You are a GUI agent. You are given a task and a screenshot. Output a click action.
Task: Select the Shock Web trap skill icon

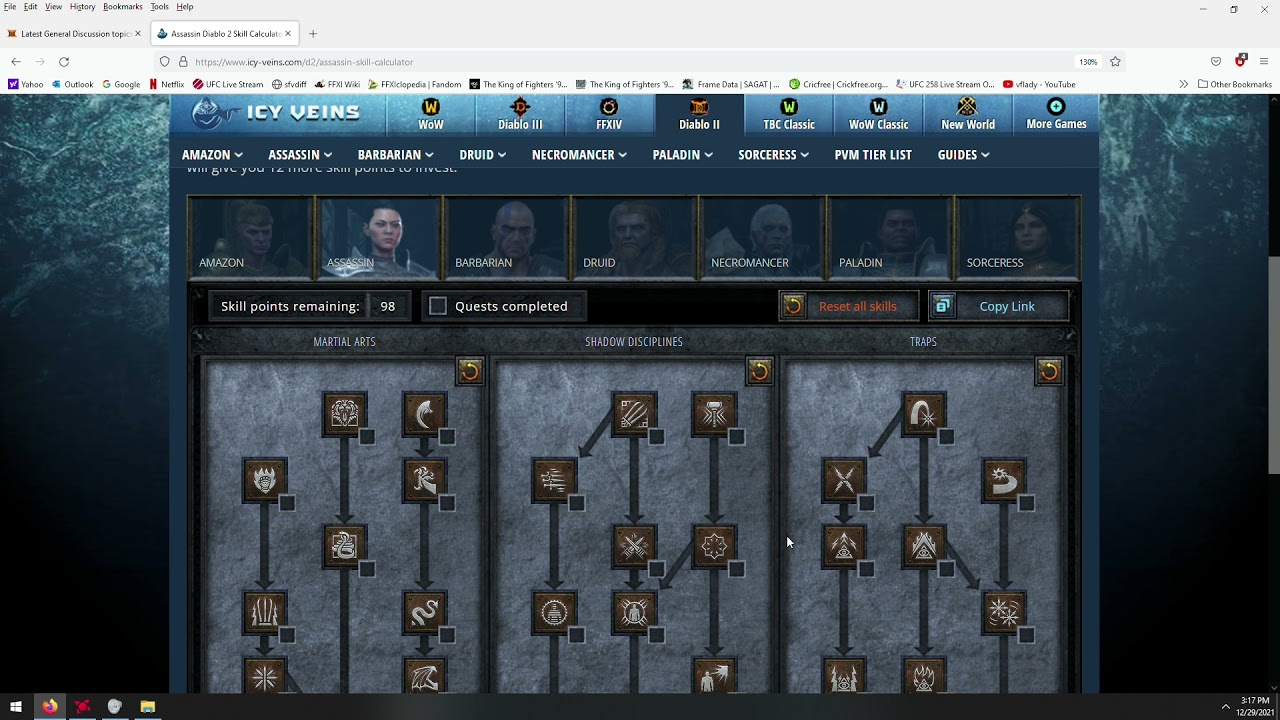(x=844, y=479)
